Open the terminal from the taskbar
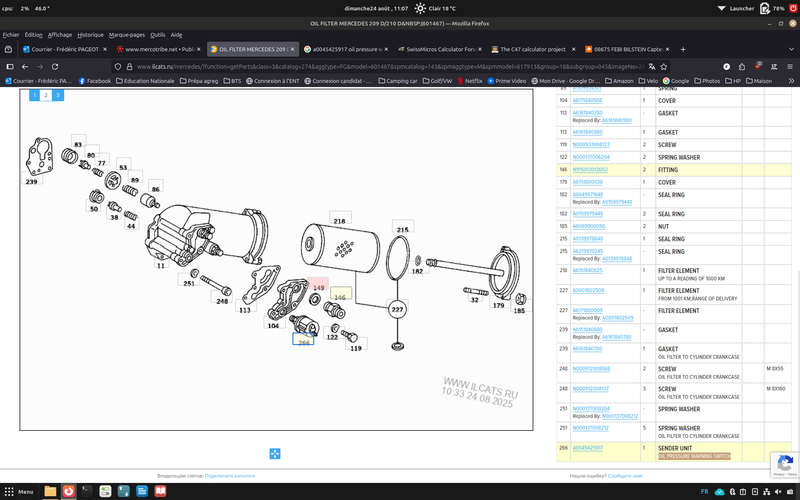 point(87,491)
